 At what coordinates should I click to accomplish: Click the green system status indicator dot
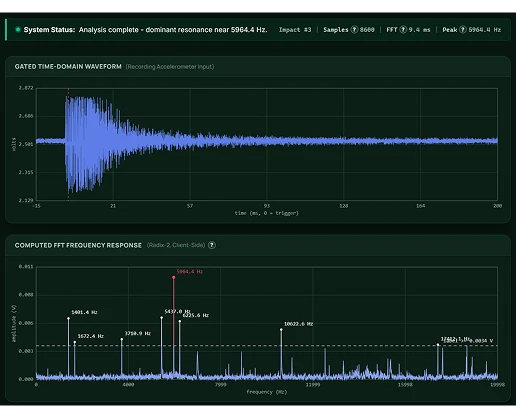pos(18,30)
